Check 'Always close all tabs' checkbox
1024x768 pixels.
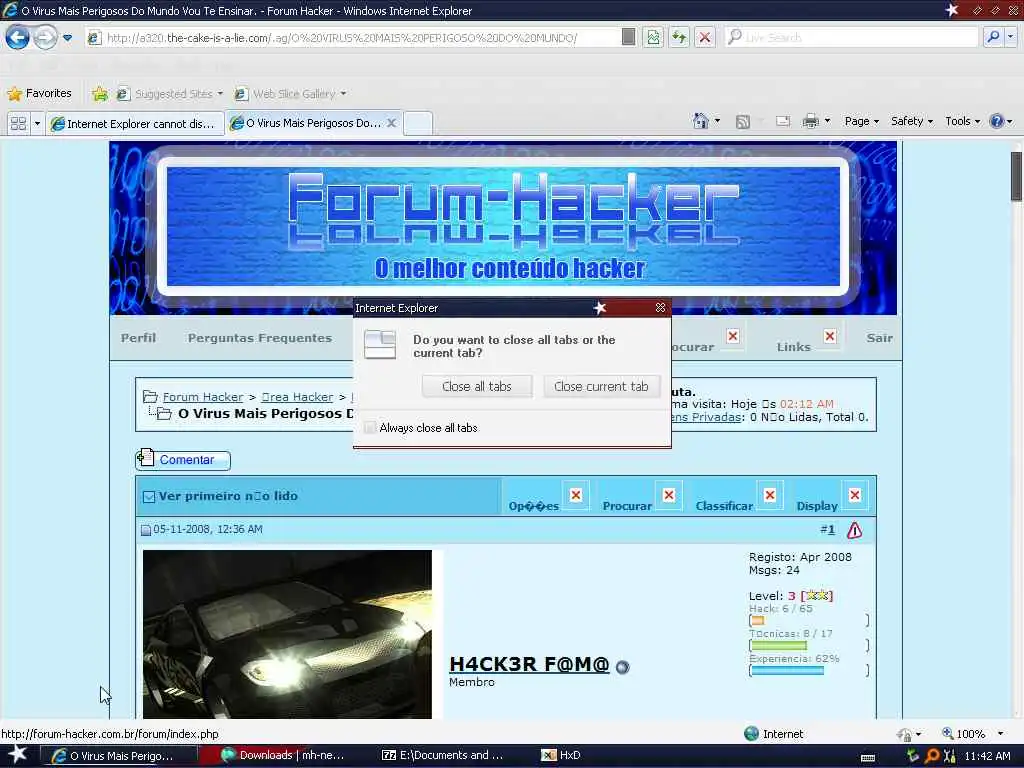[370, 428]
